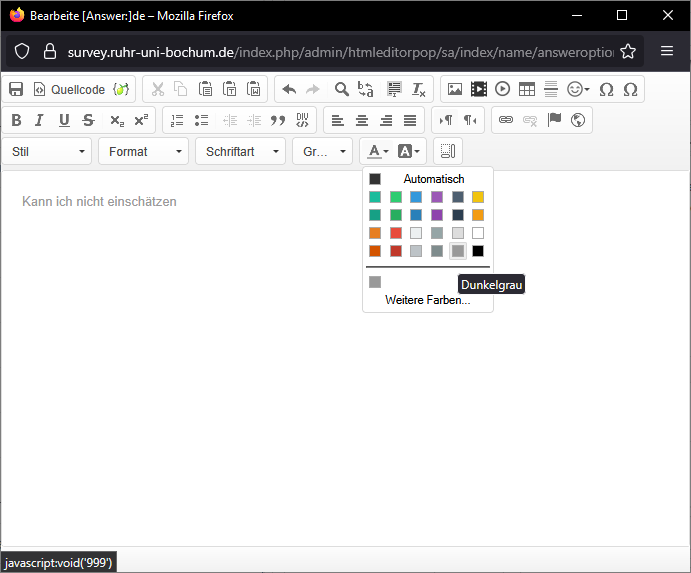Toggle superscript formatting

coord(141,120)
